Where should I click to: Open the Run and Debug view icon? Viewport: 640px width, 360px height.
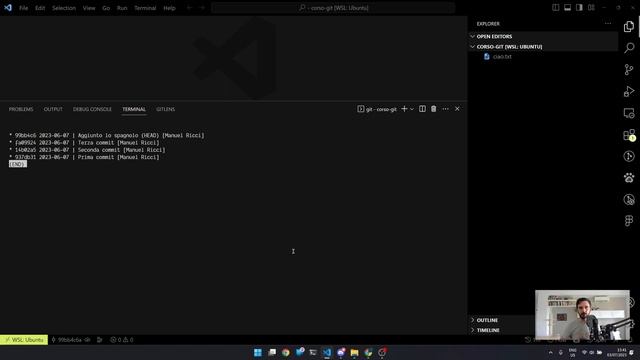coord(629,91)
